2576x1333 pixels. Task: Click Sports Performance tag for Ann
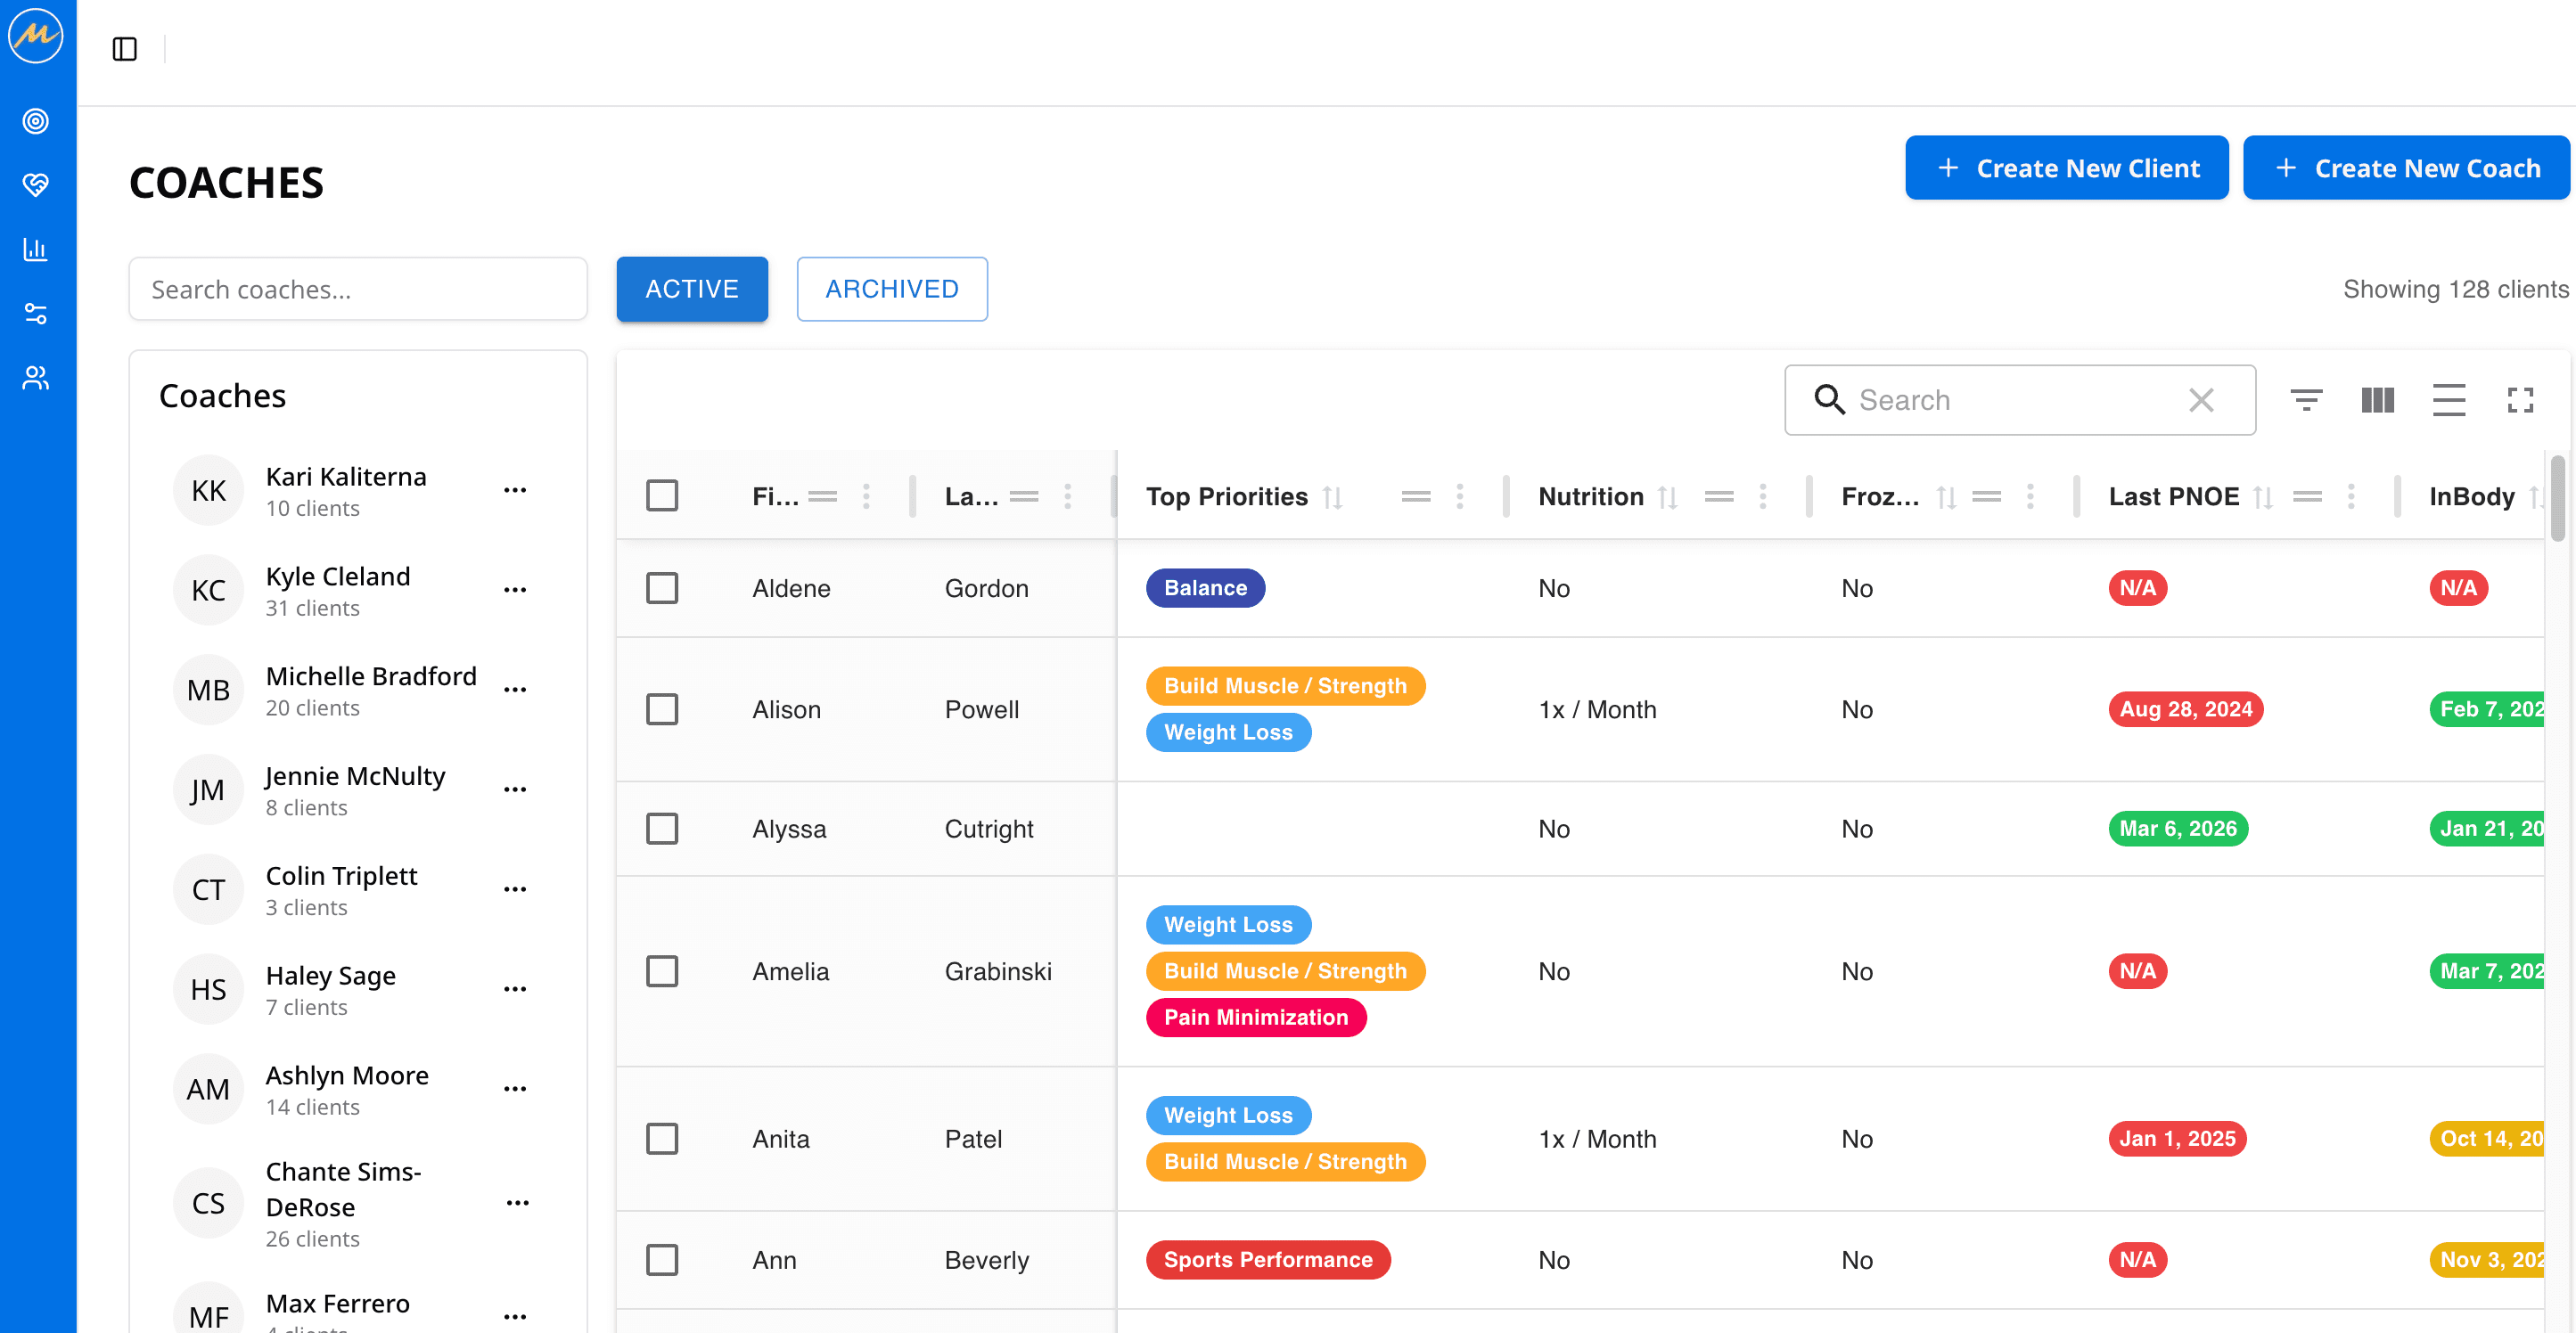[x=1268, y=1260]
